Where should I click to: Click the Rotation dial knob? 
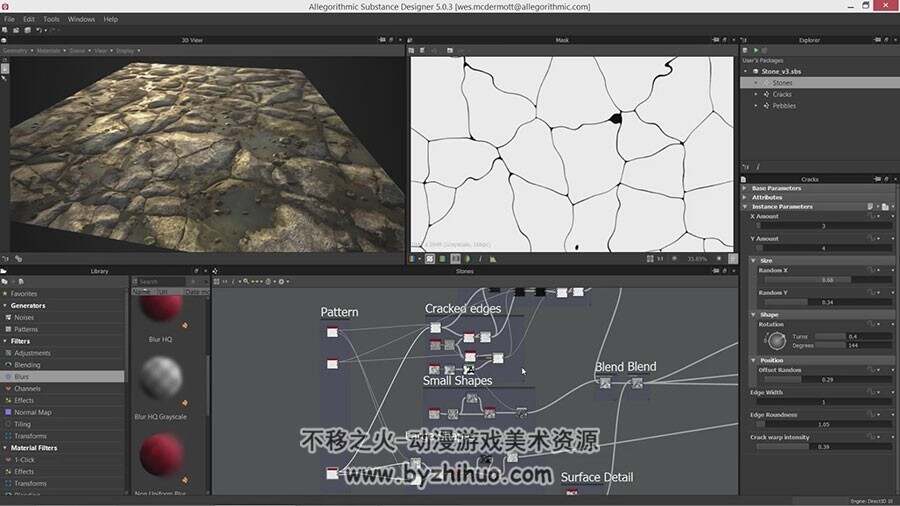[x=777, y=341]
